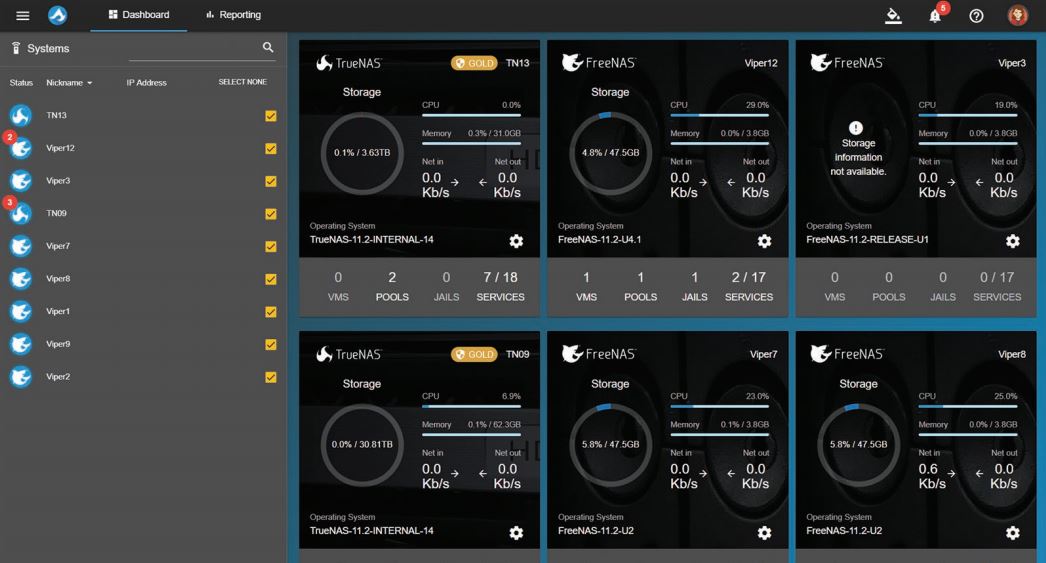The width and height of the screenshot is (1046, 563).
Task: Click the Viper7 card title
Action: tap(763, 354)
